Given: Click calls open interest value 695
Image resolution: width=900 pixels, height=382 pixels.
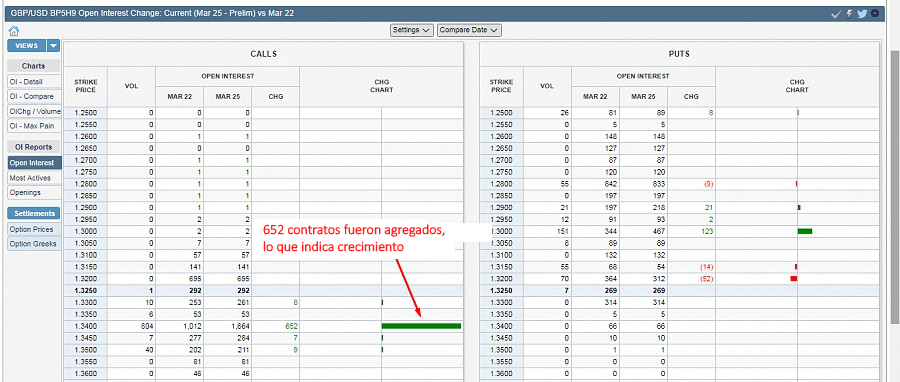Looking at the screenshot, I should [195, 279].
